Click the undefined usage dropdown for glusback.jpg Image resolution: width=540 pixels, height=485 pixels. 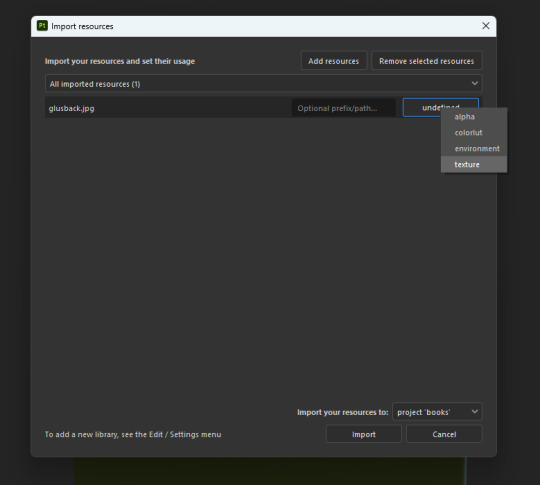click(440, 107)
